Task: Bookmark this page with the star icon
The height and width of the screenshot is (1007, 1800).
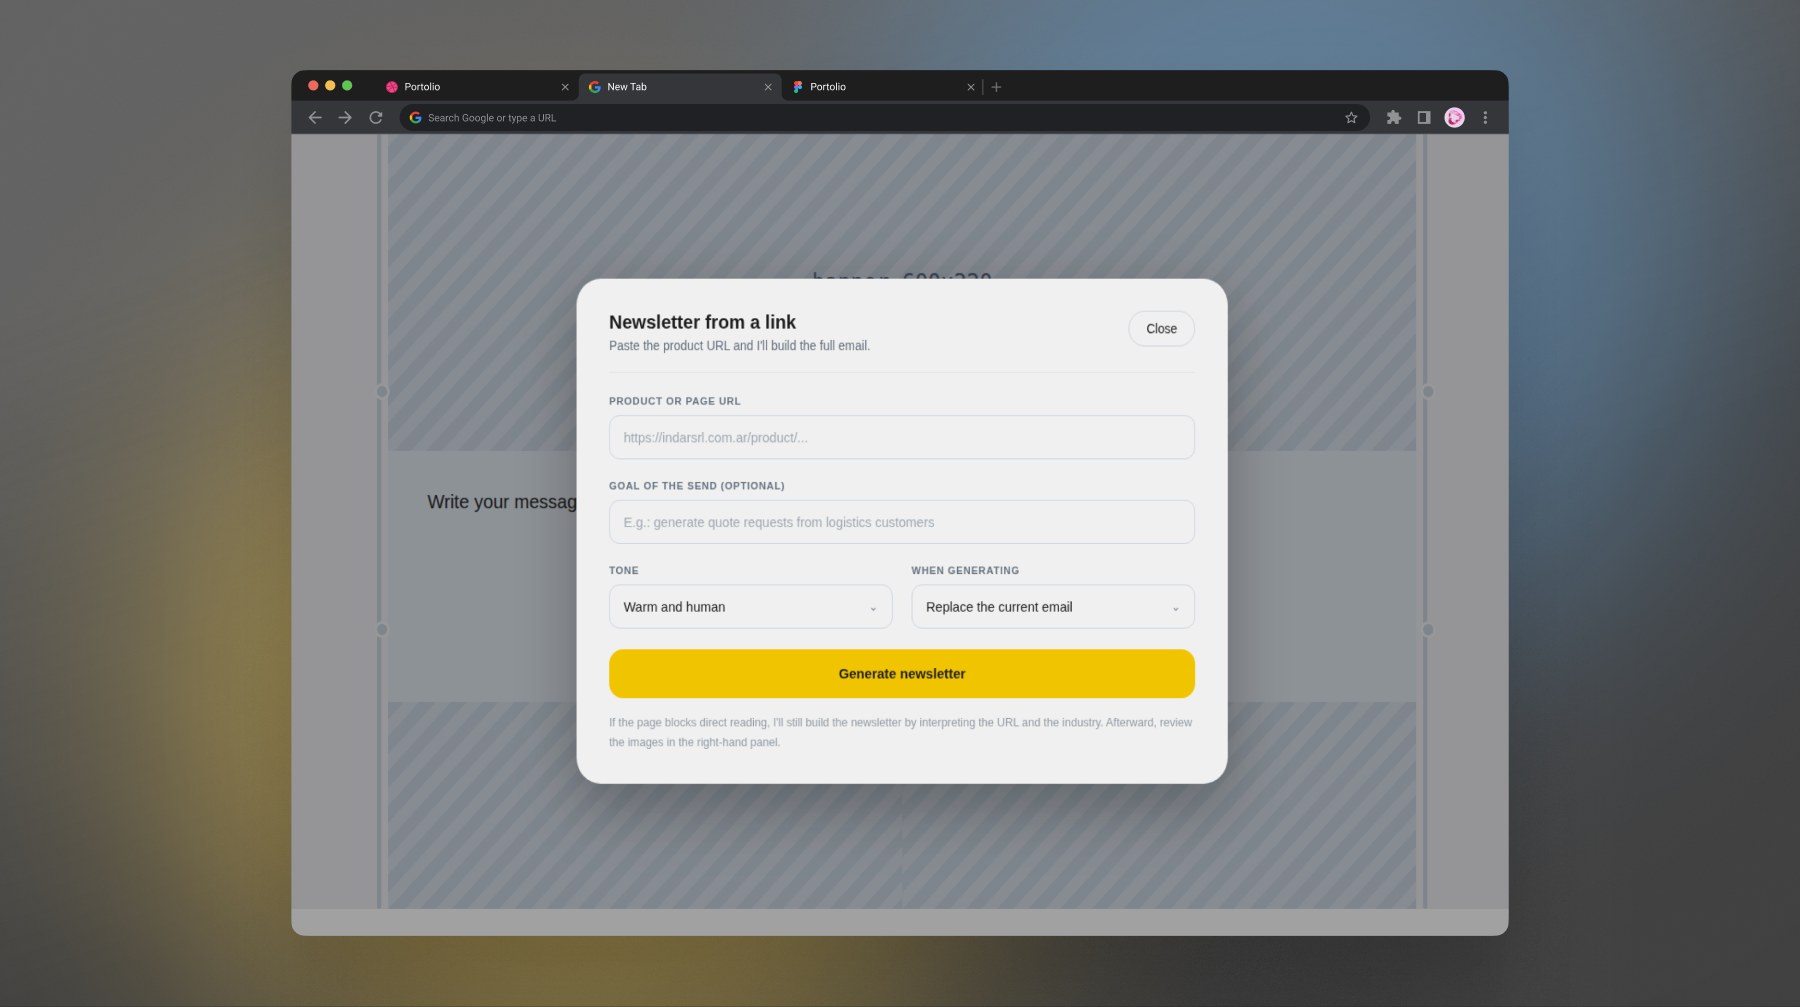Action: (x=1351, y=118)
